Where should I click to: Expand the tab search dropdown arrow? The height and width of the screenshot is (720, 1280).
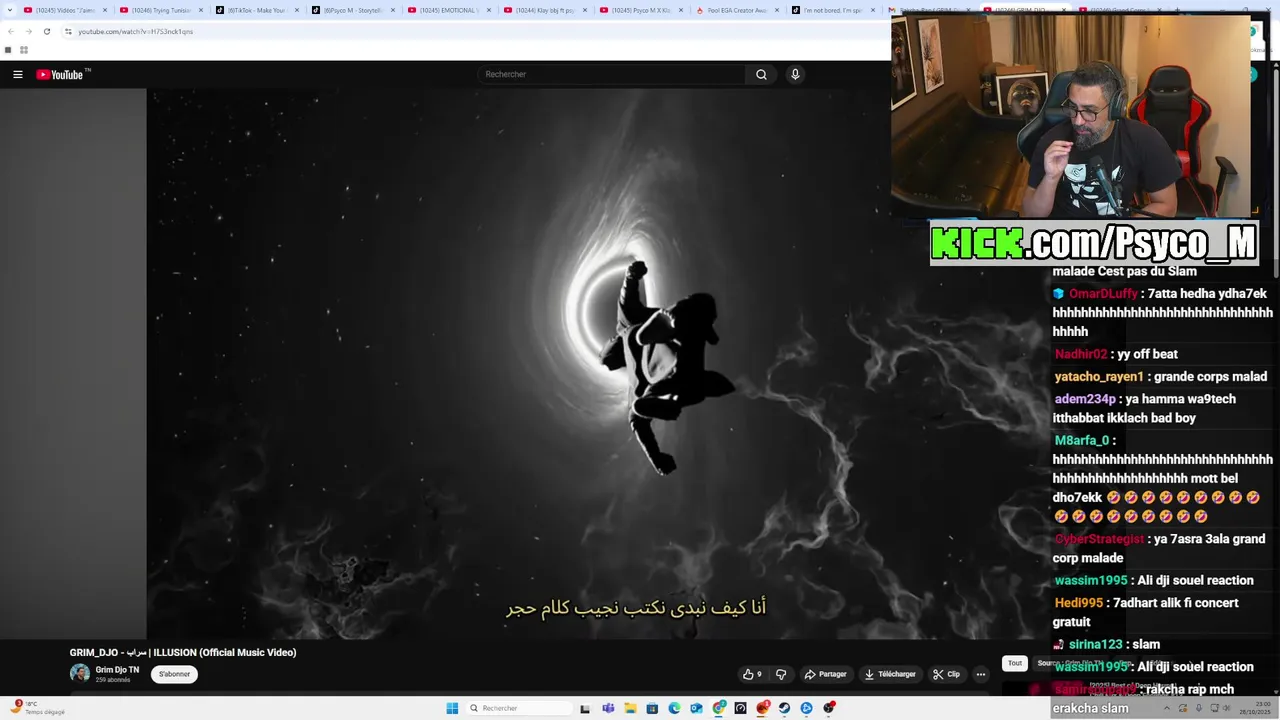click(10, 10)
